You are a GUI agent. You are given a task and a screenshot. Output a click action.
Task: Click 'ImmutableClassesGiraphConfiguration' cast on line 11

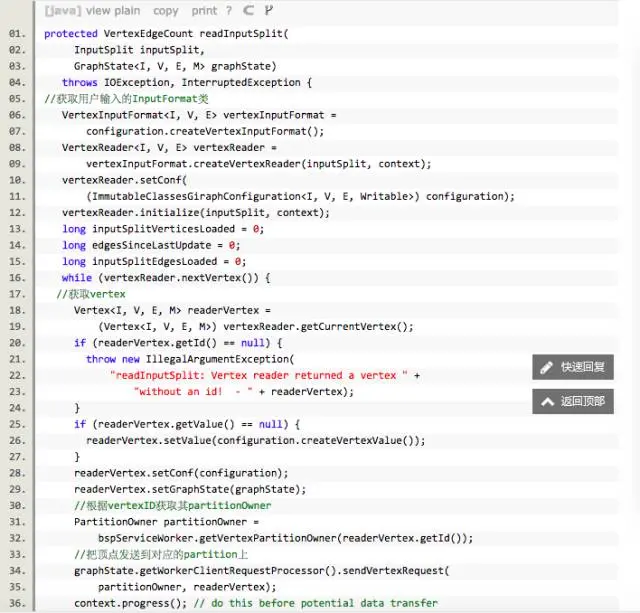coord(196,196)
